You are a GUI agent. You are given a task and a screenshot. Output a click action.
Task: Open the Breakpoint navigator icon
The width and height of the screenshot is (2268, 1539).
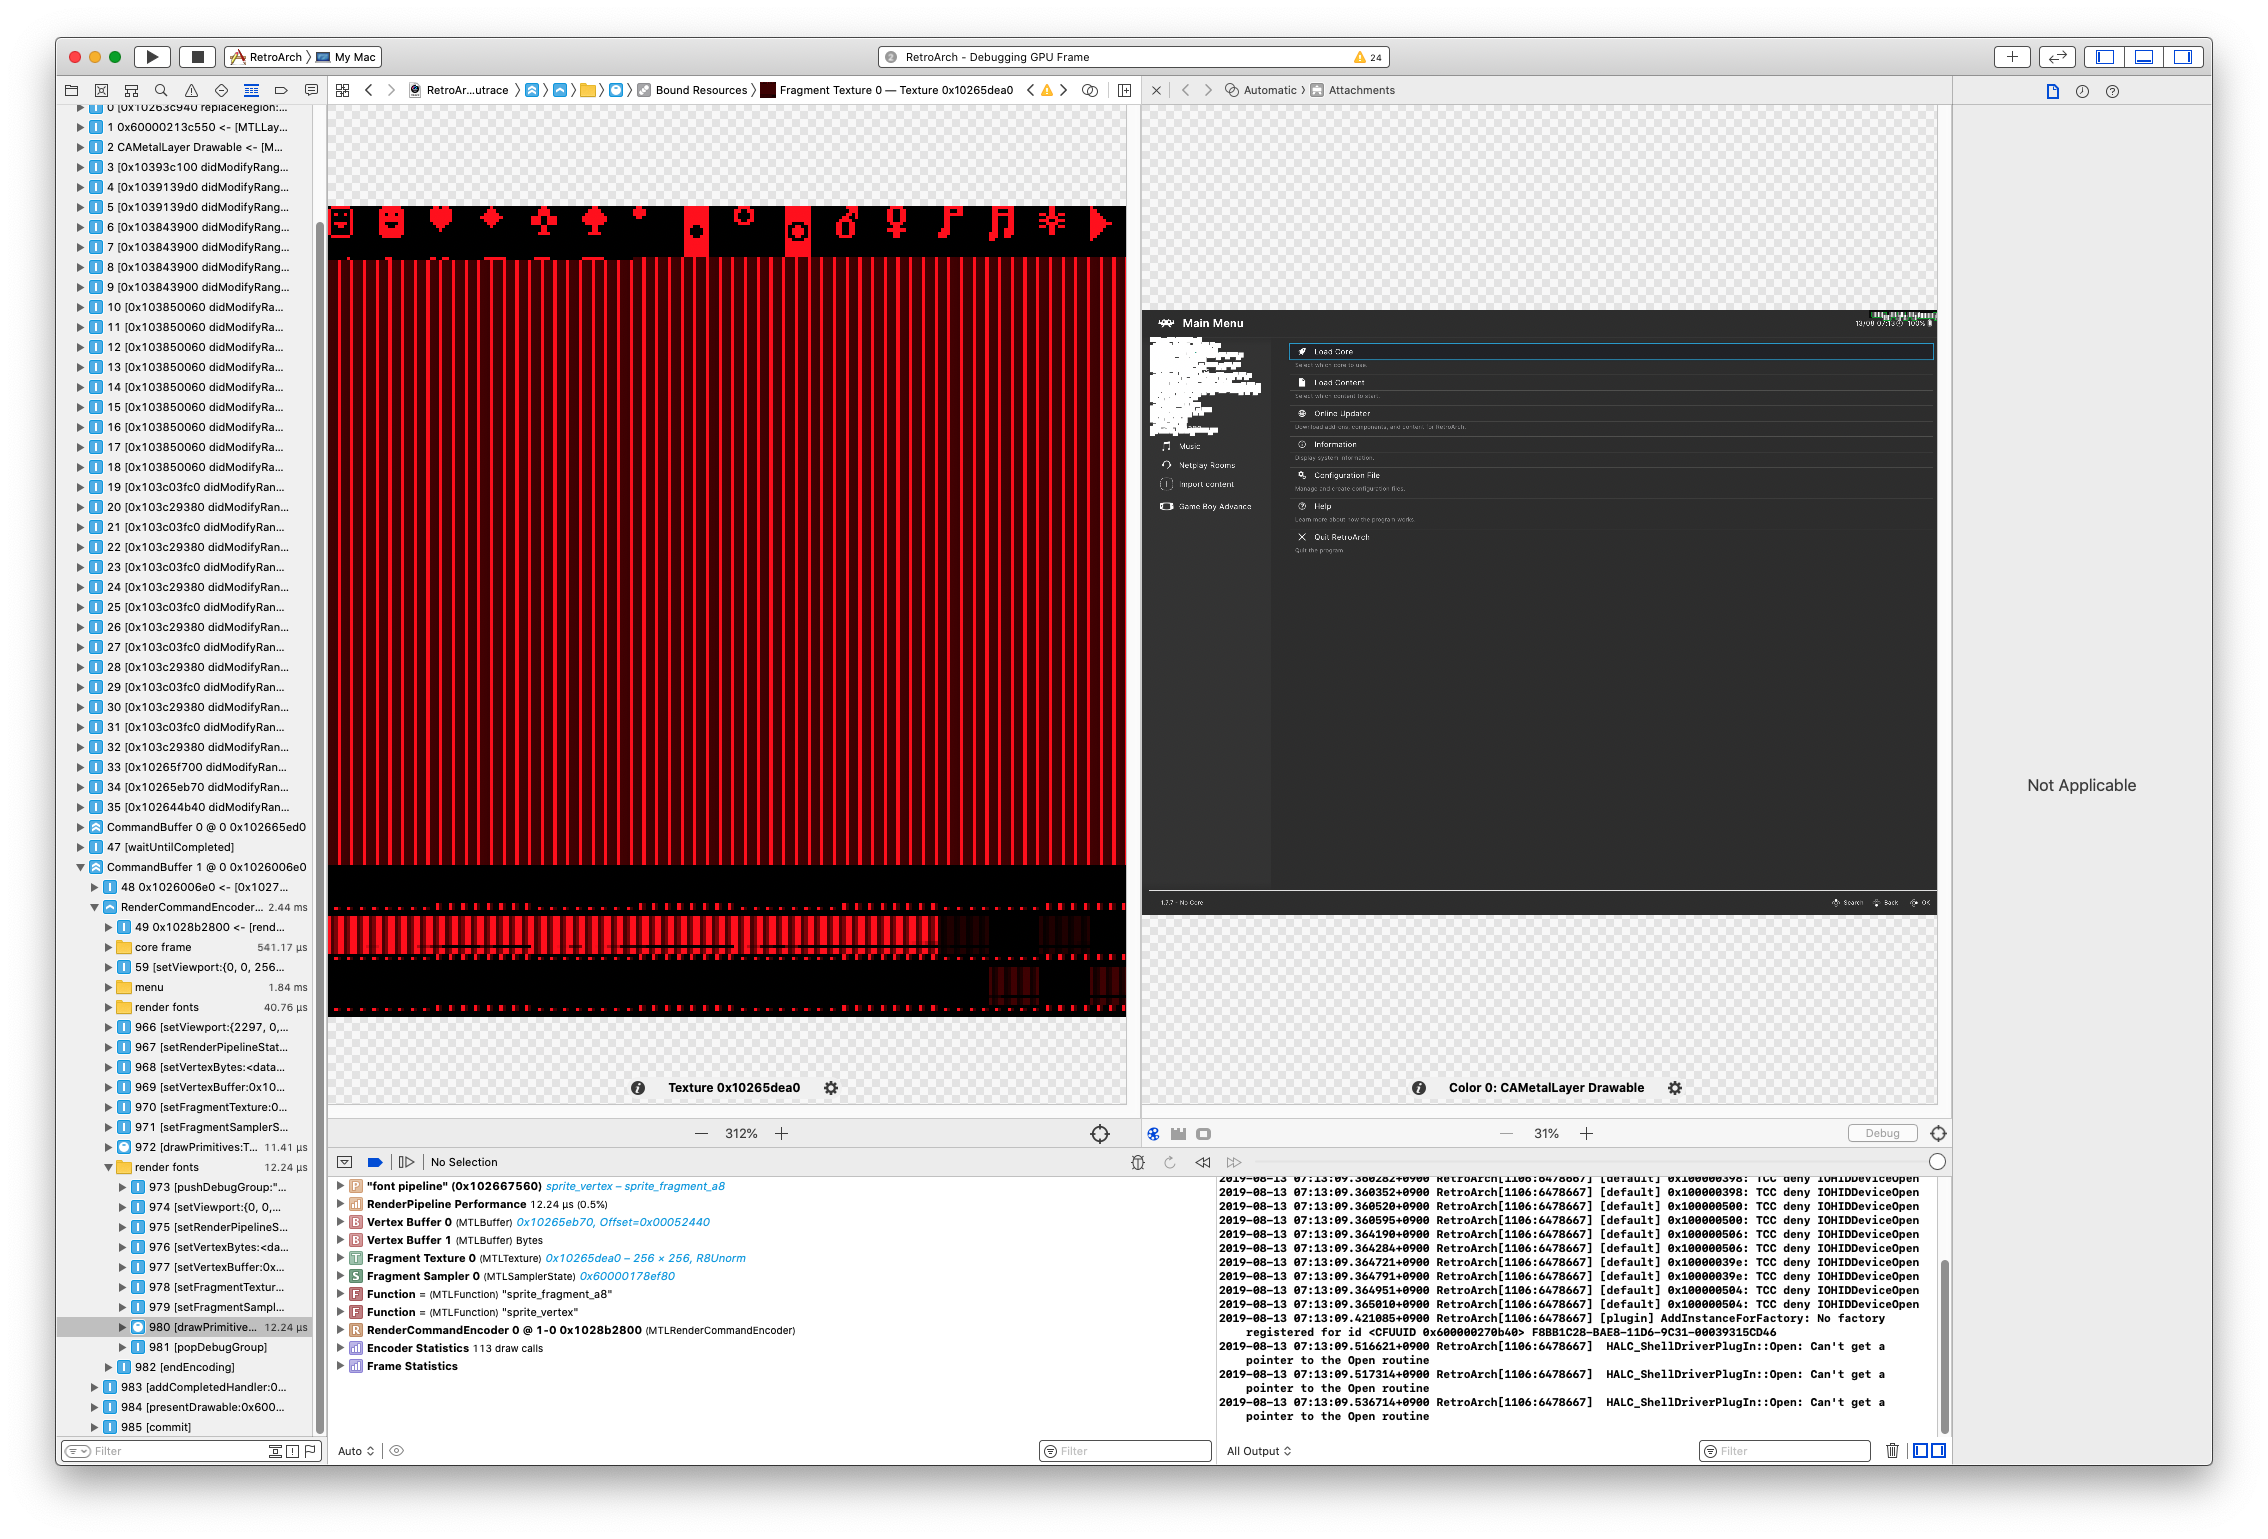(x=281, y=90)
